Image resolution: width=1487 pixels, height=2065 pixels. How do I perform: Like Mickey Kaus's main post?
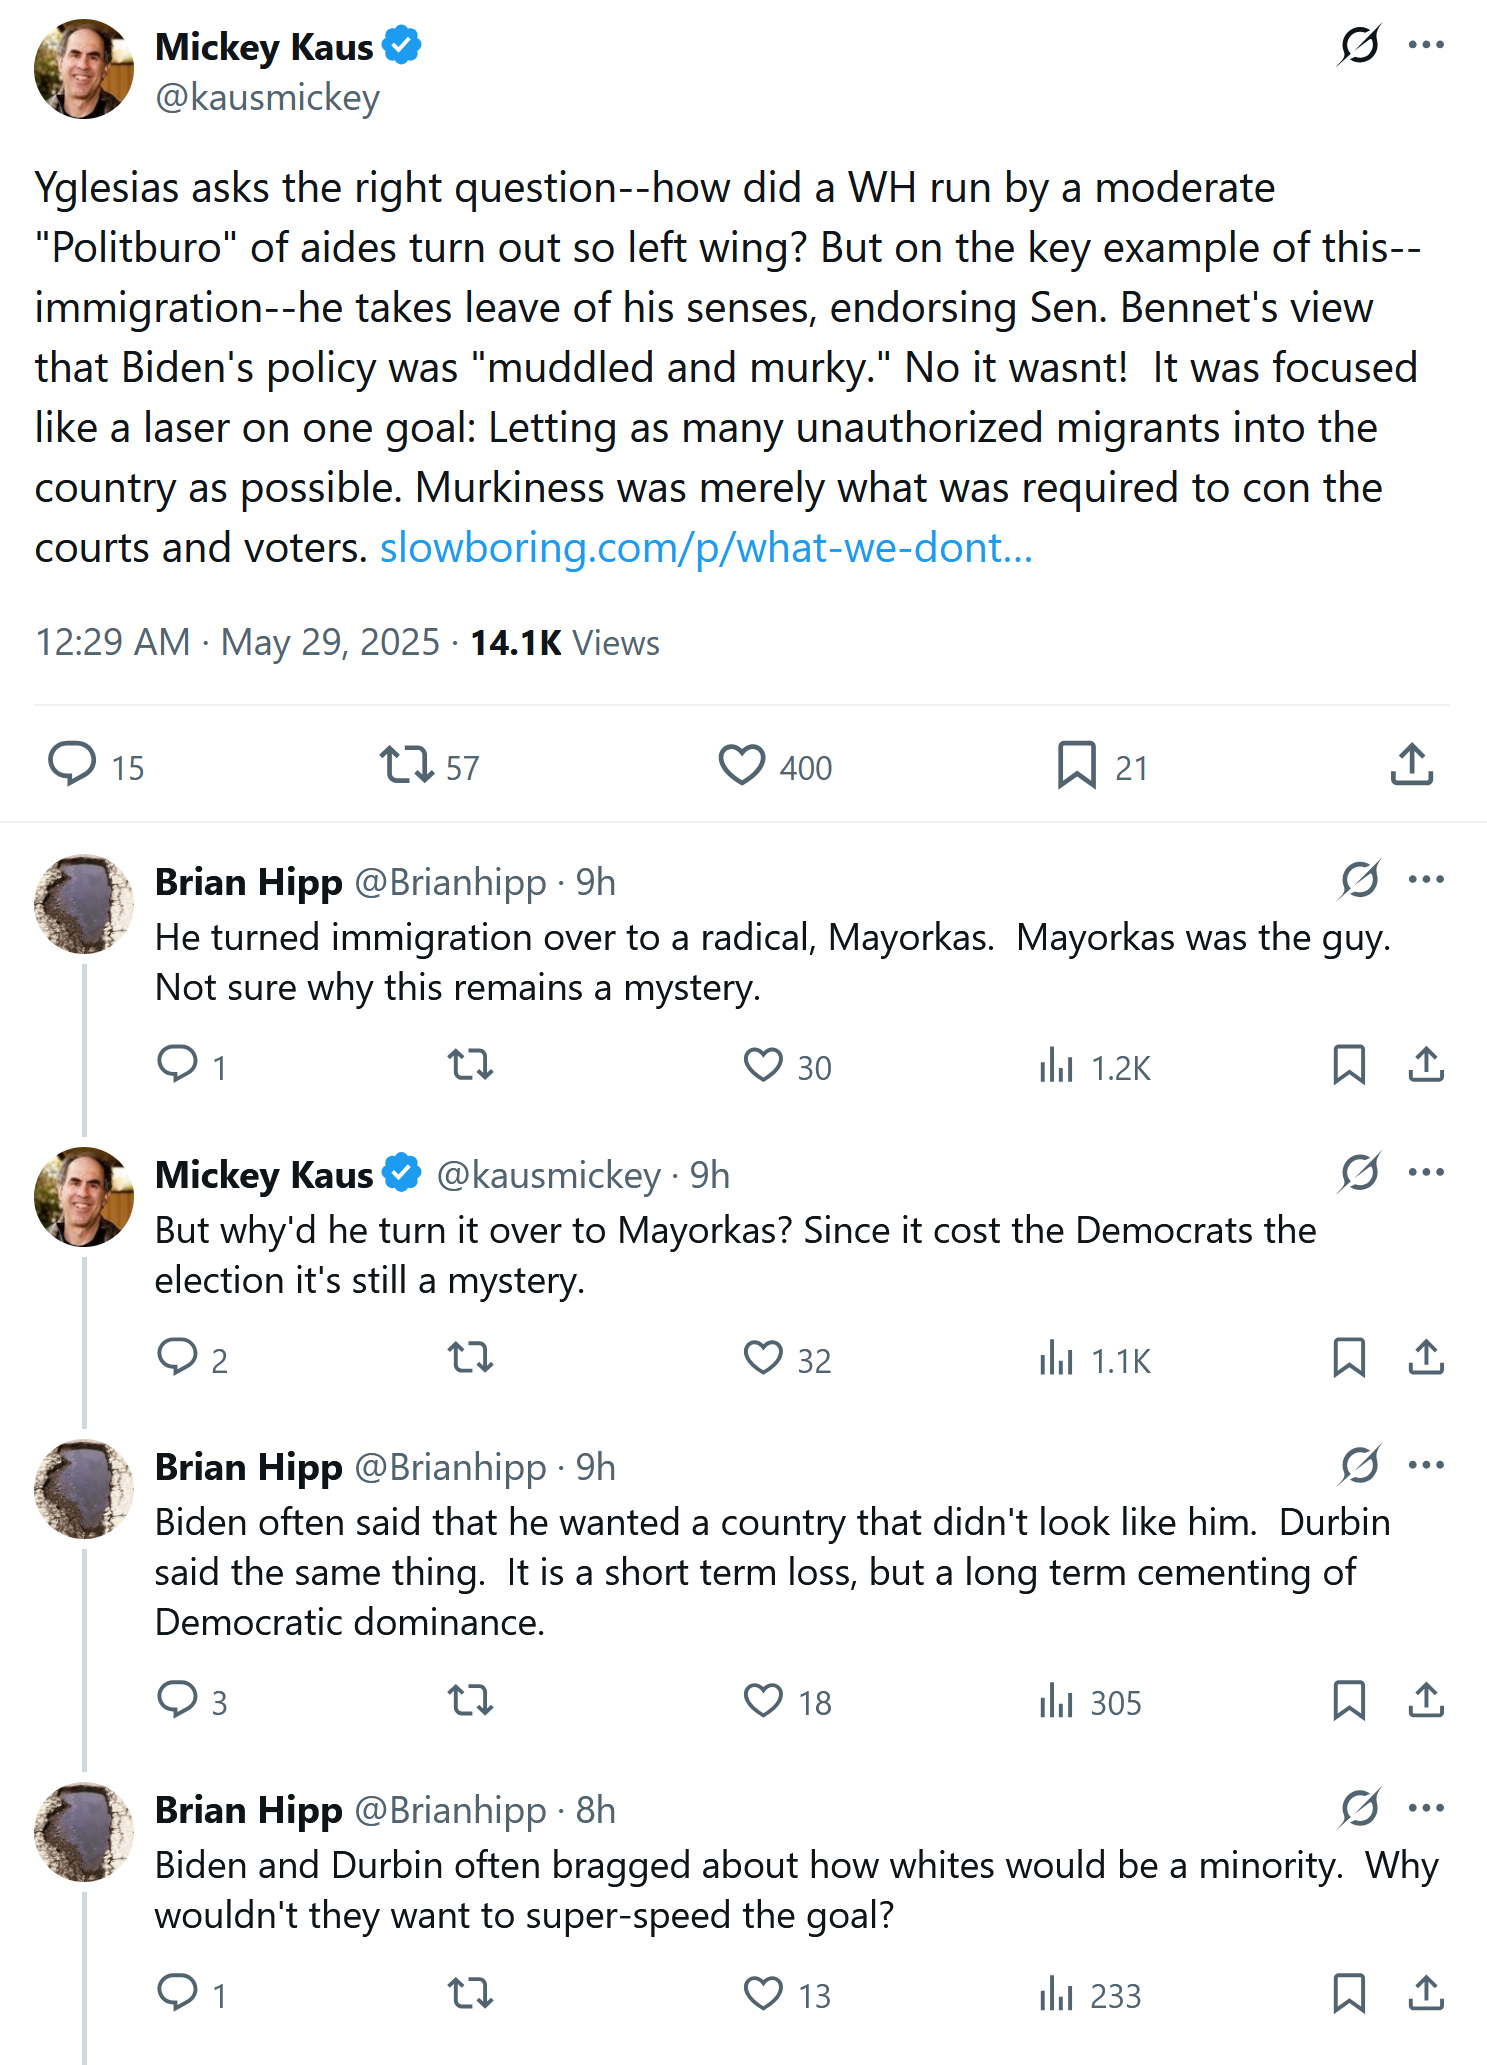click(742, 766)
